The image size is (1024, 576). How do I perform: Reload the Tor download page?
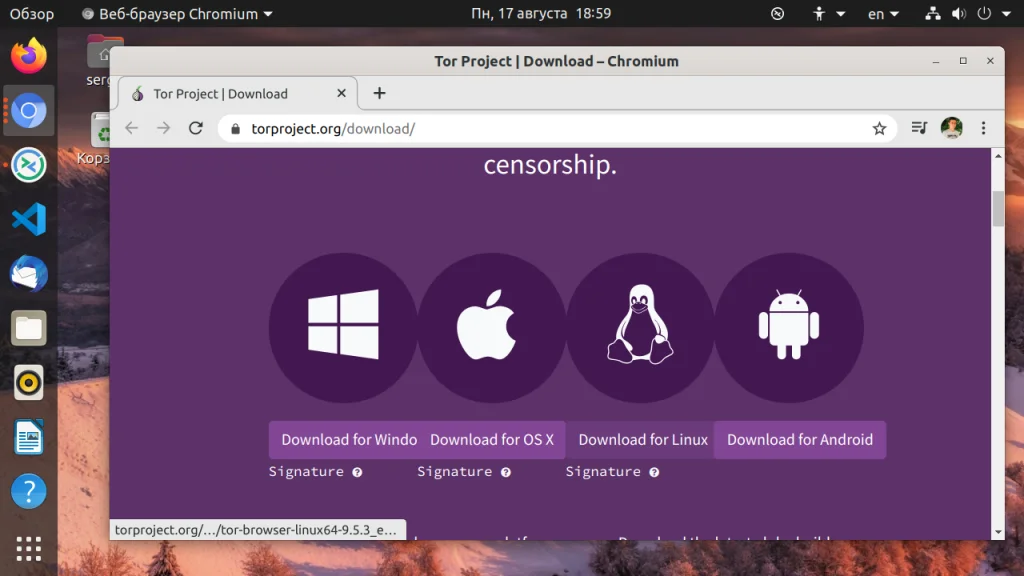196,128
